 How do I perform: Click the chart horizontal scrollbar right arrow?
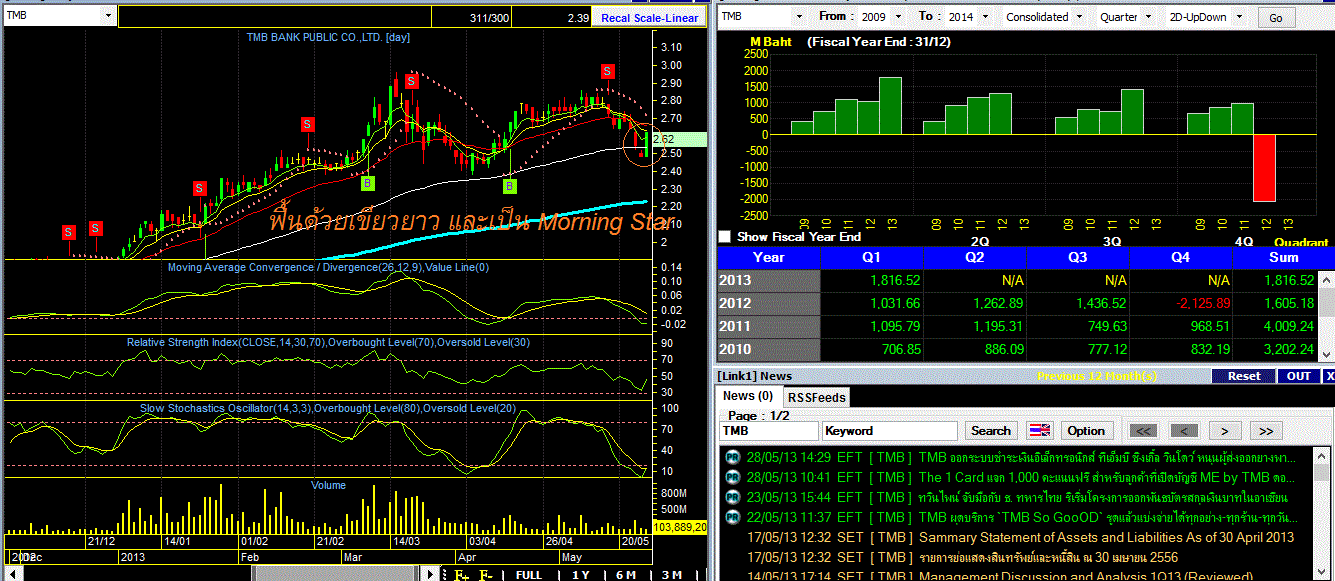431,574
